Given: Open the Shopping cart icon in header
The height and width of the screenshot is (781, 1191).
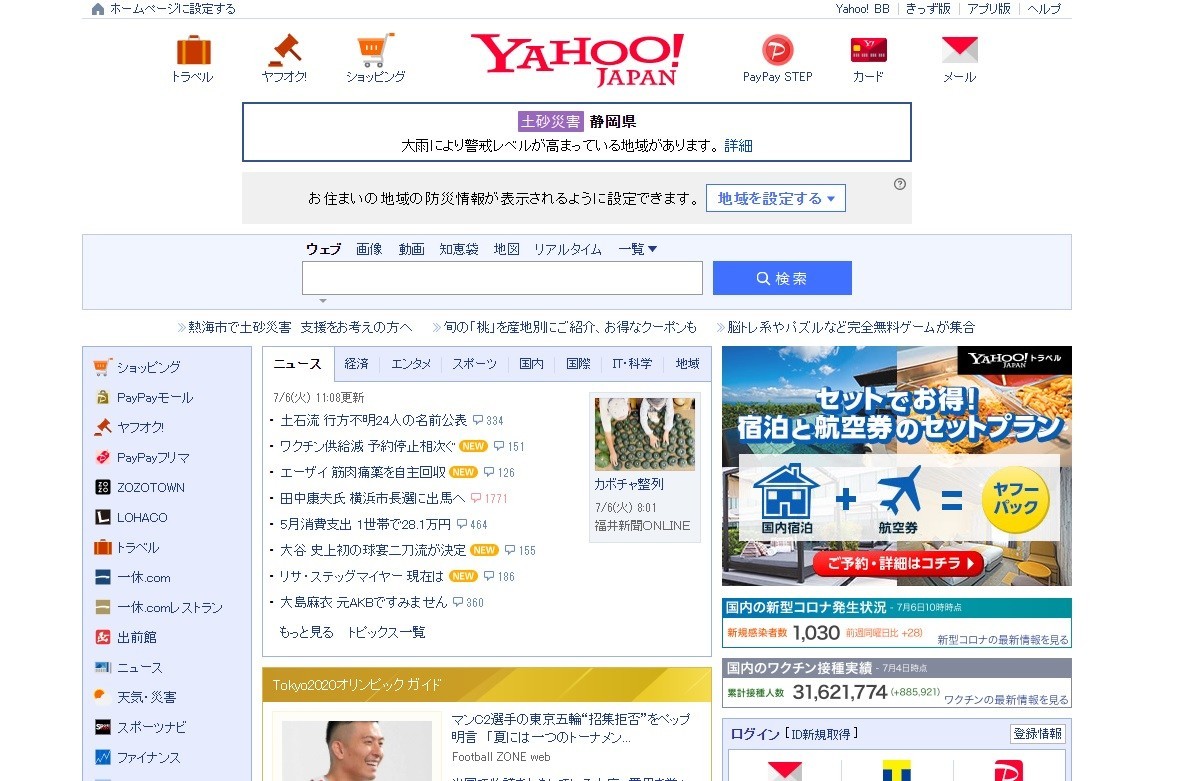Looking at the screenshot, I should coord(376,50).
